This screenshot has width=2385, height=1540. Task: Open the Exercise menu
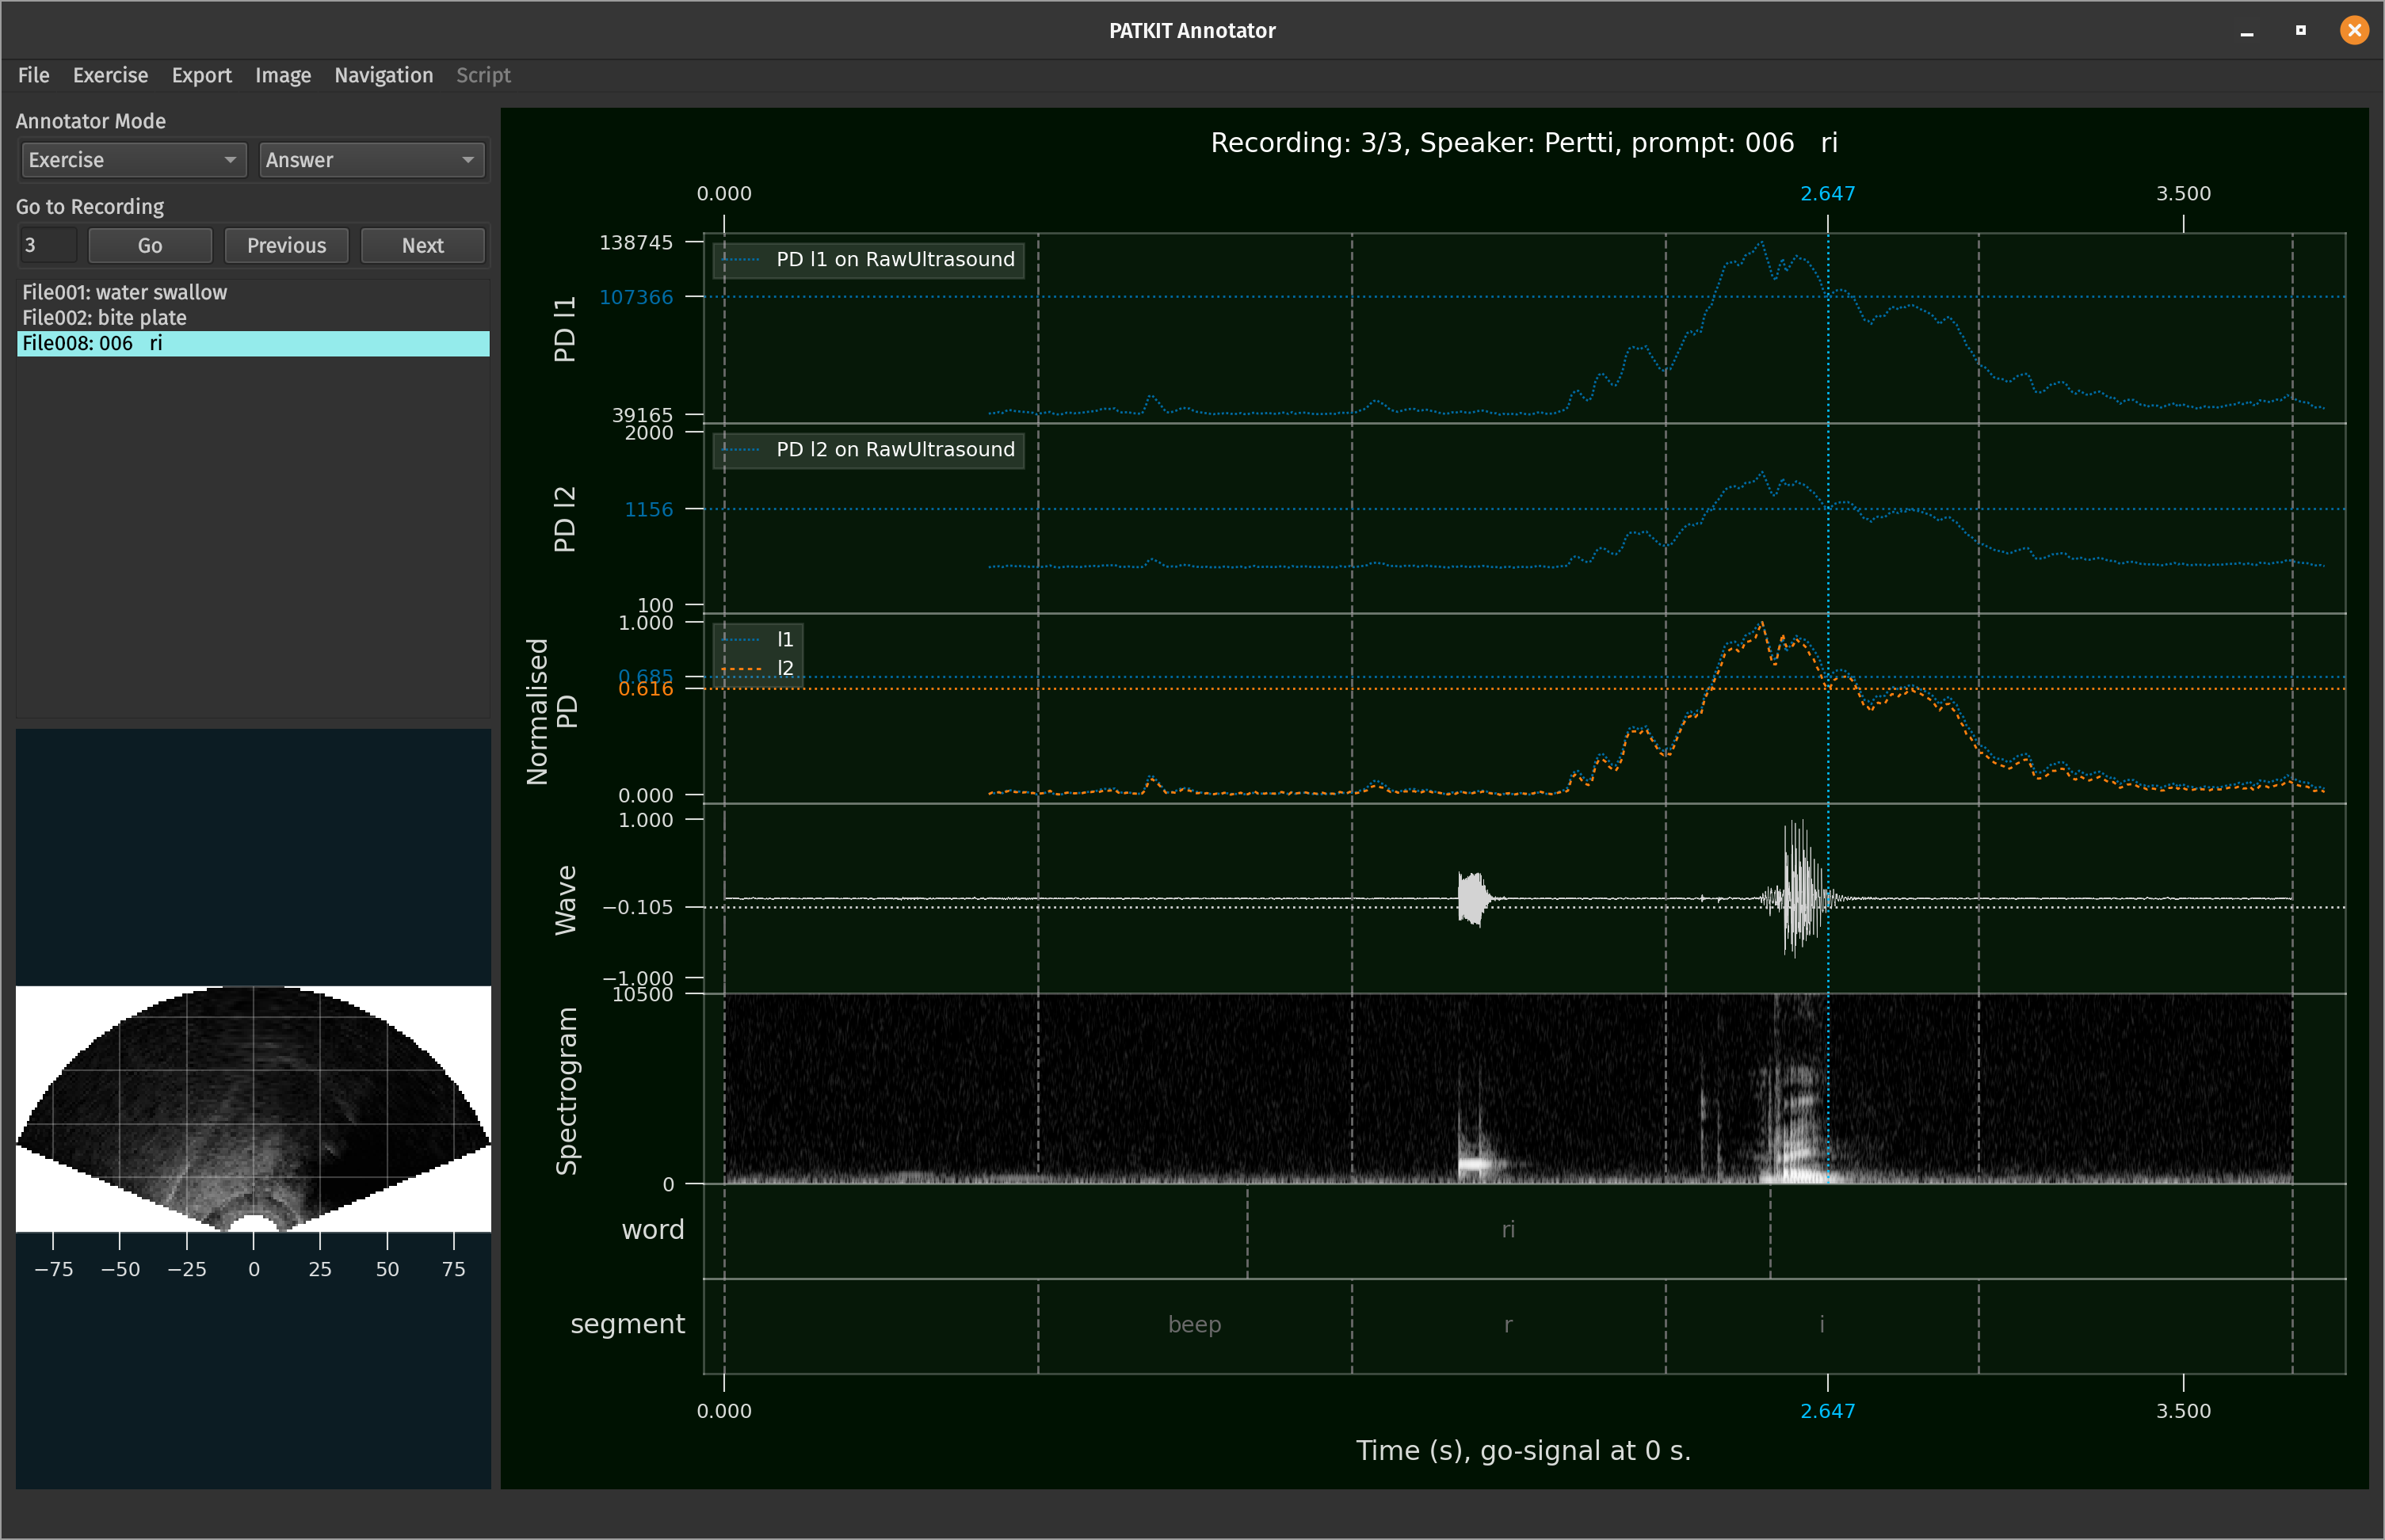(x=110, y=75)
